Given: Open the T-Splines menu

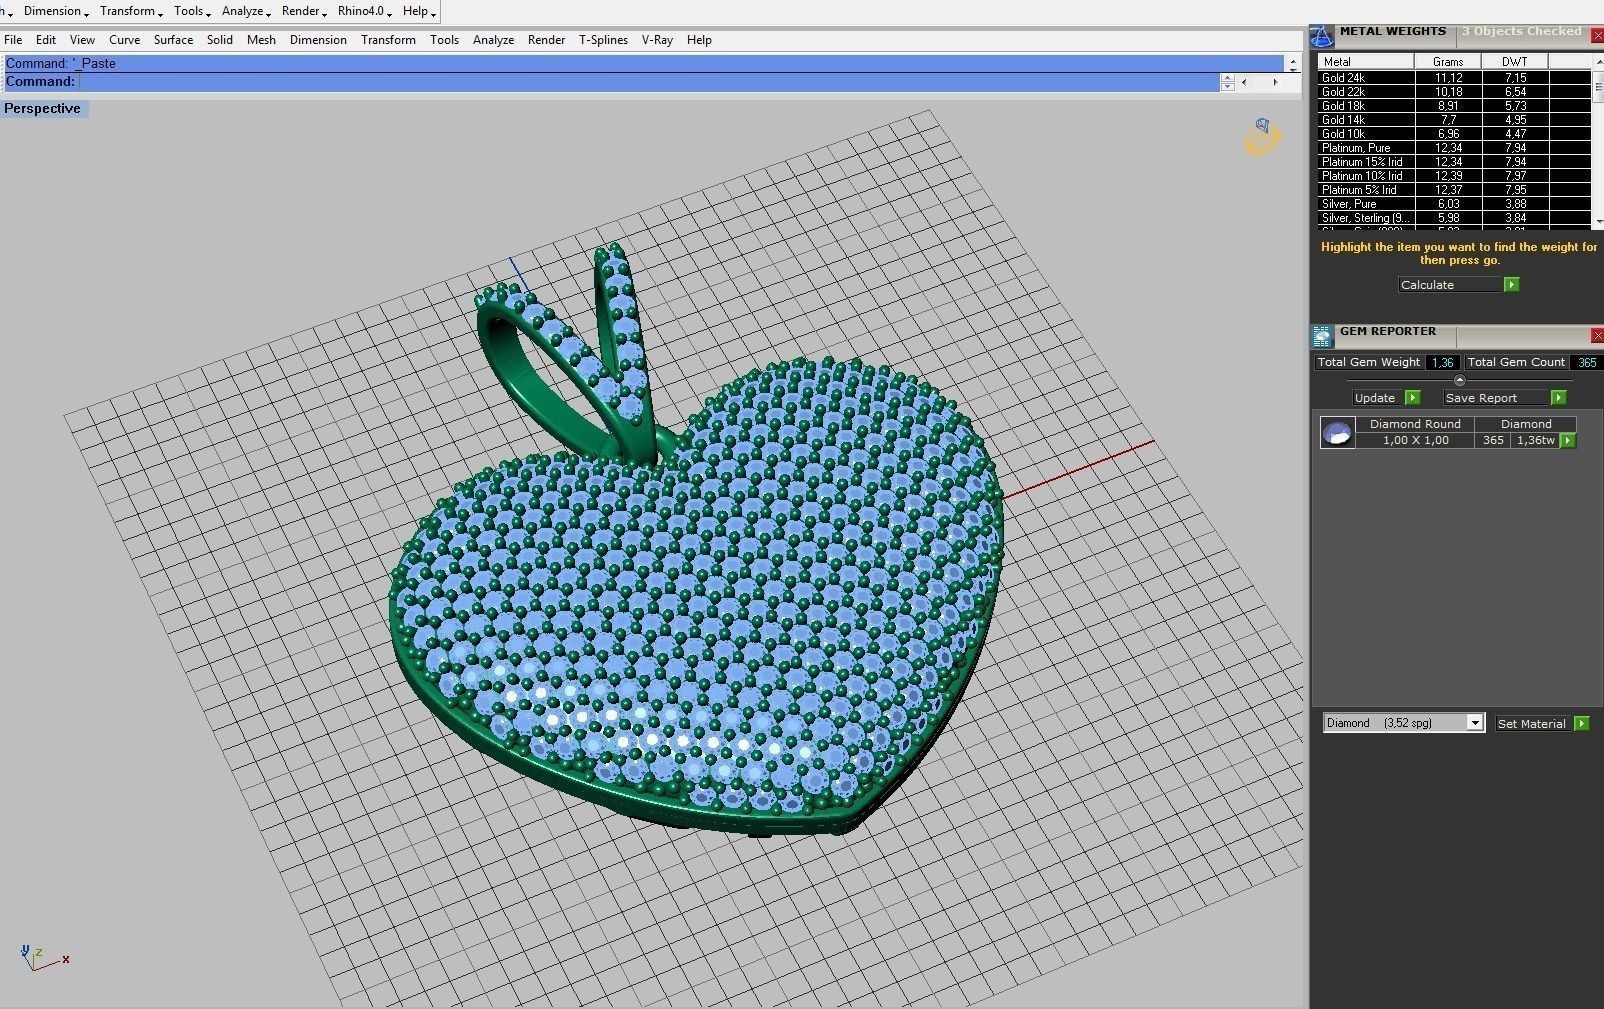Looking at the screenshot, I should (x=603, y=40).
